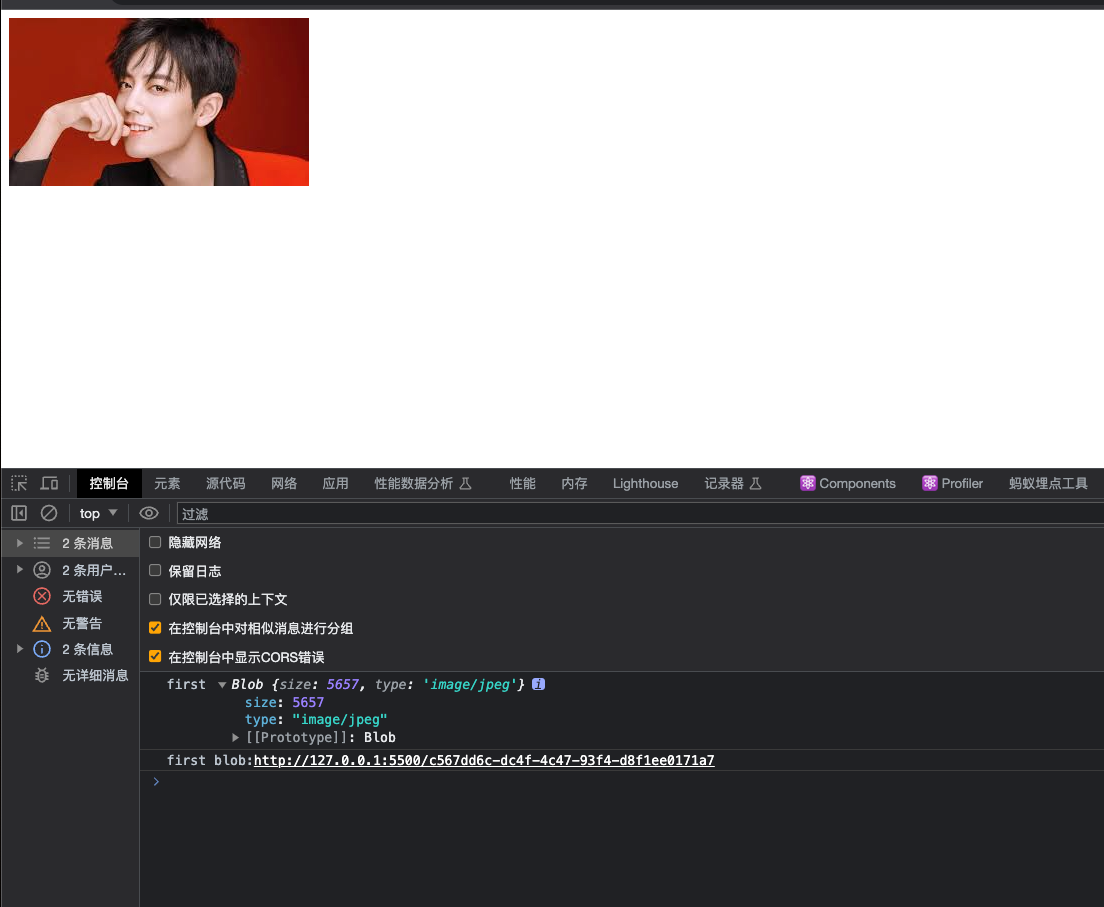This screenshot has width=1104, height=907.
Task: Open the top frame context dropdown
Action: click(x=97, y=513)
